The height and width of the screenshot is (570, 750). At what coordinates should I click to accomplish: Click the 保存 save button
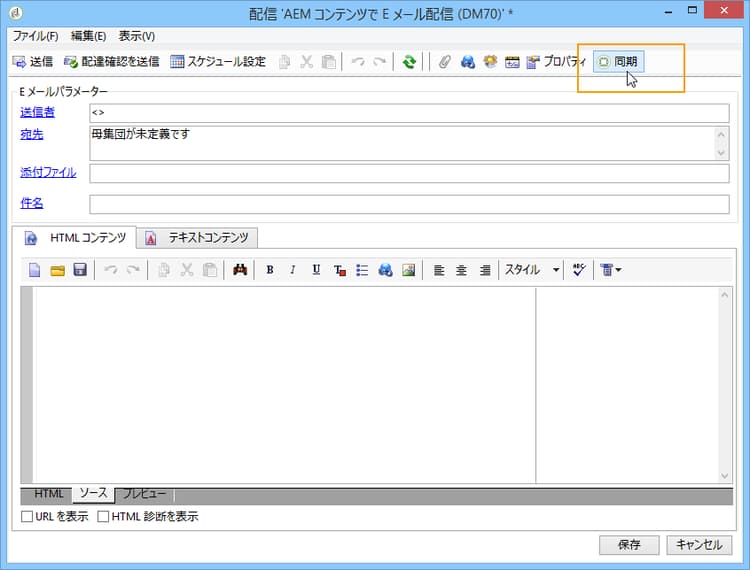click(x=629, y=545)
